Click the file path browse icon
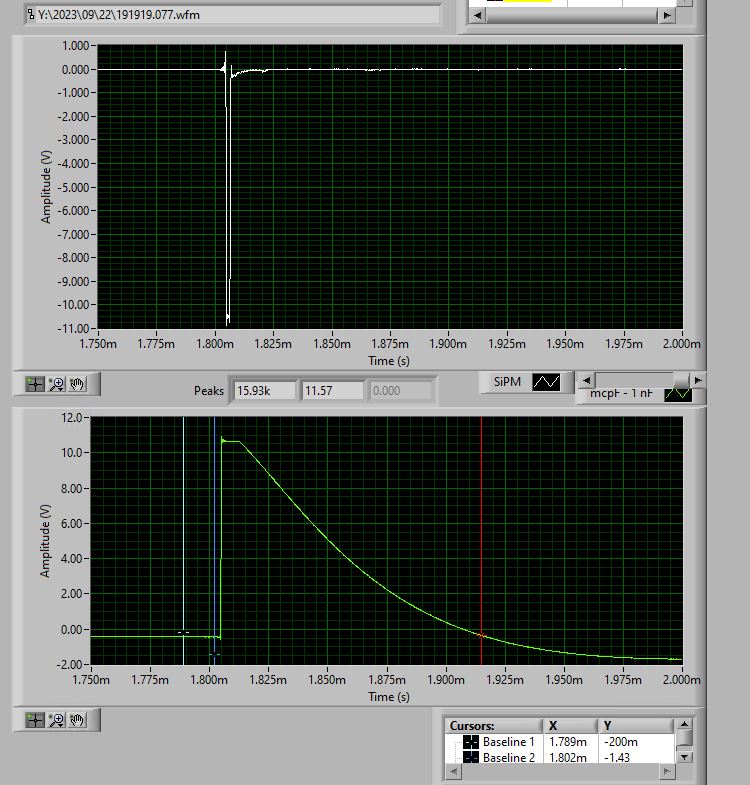The width and height of the screenshot is (750, 785). point(31,15)
